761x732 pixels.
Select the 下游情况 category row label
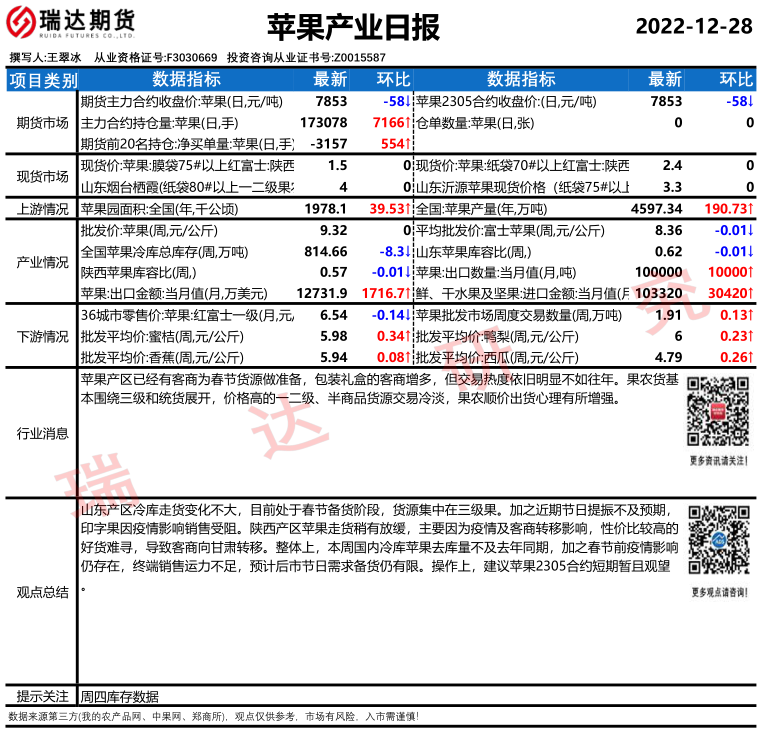tap(43, 336)
